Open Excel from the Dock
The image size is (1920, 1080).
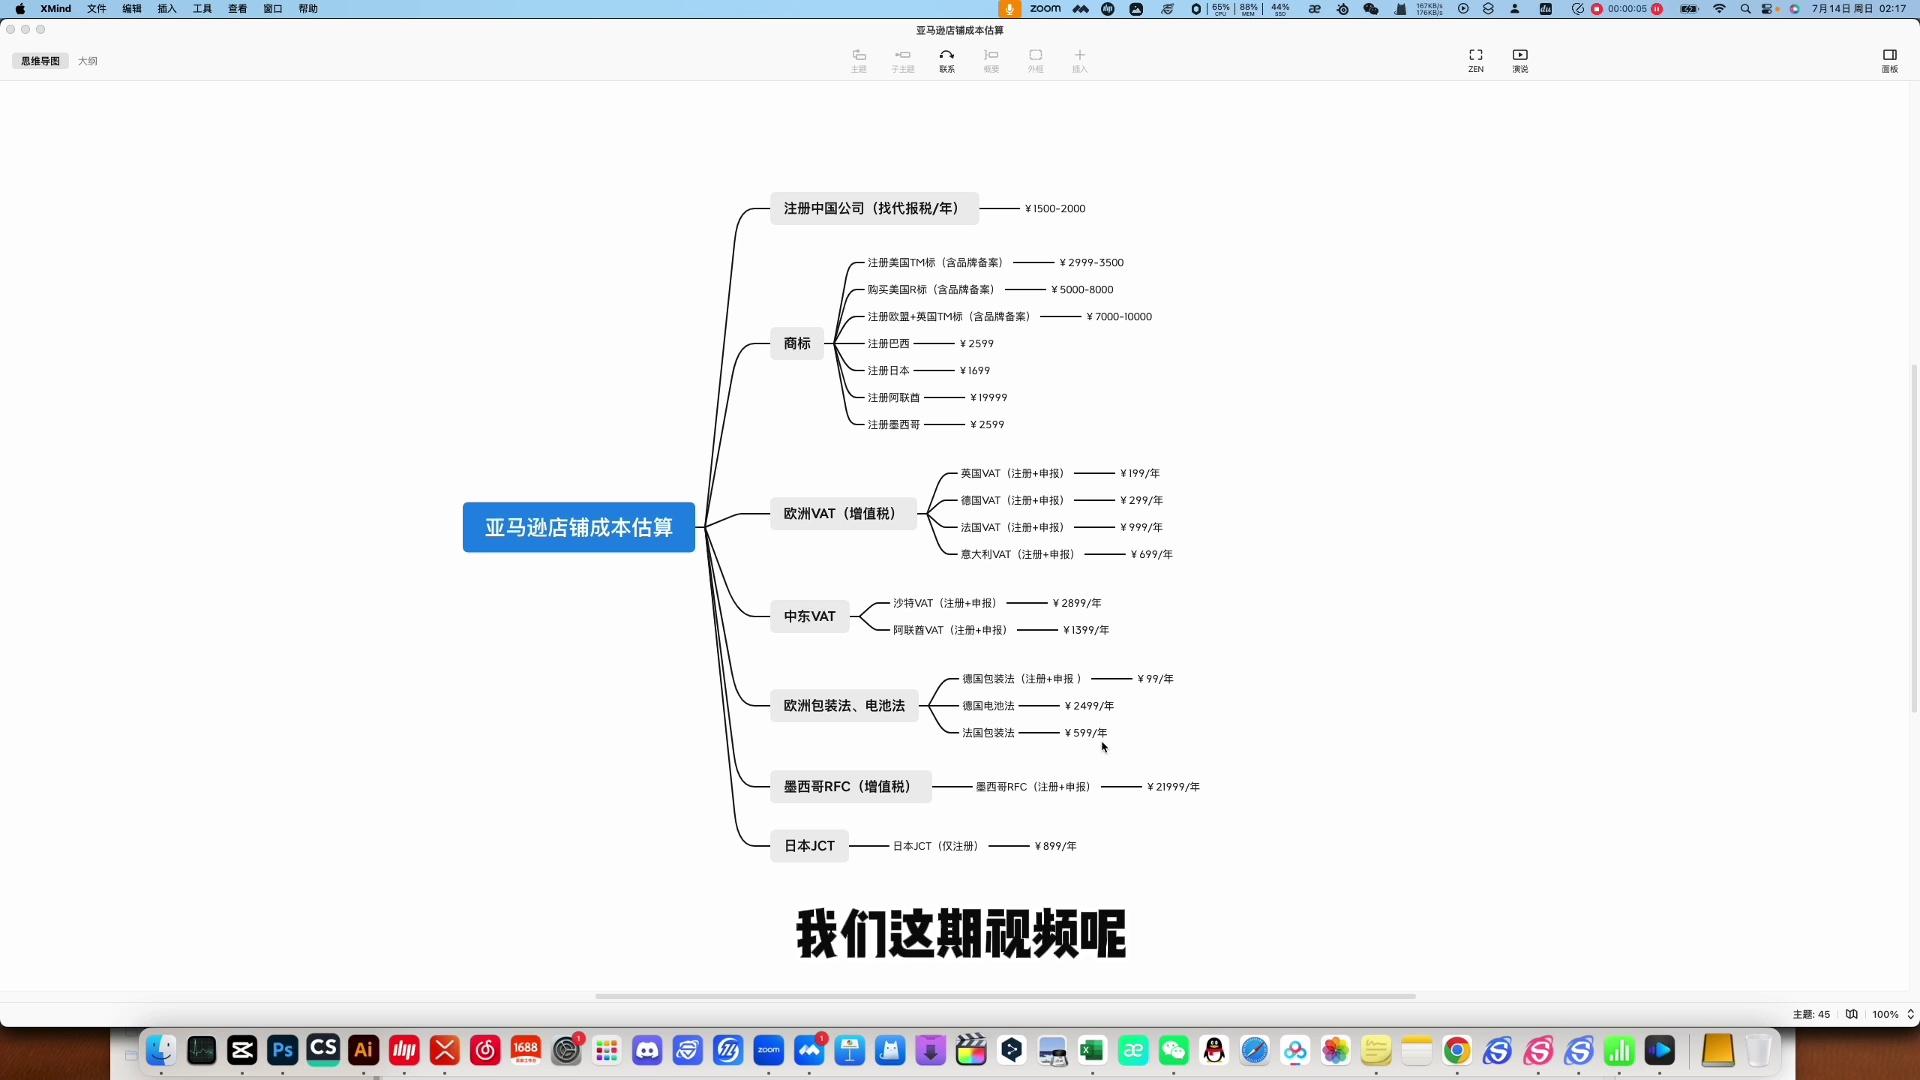coord(1092,1050)
